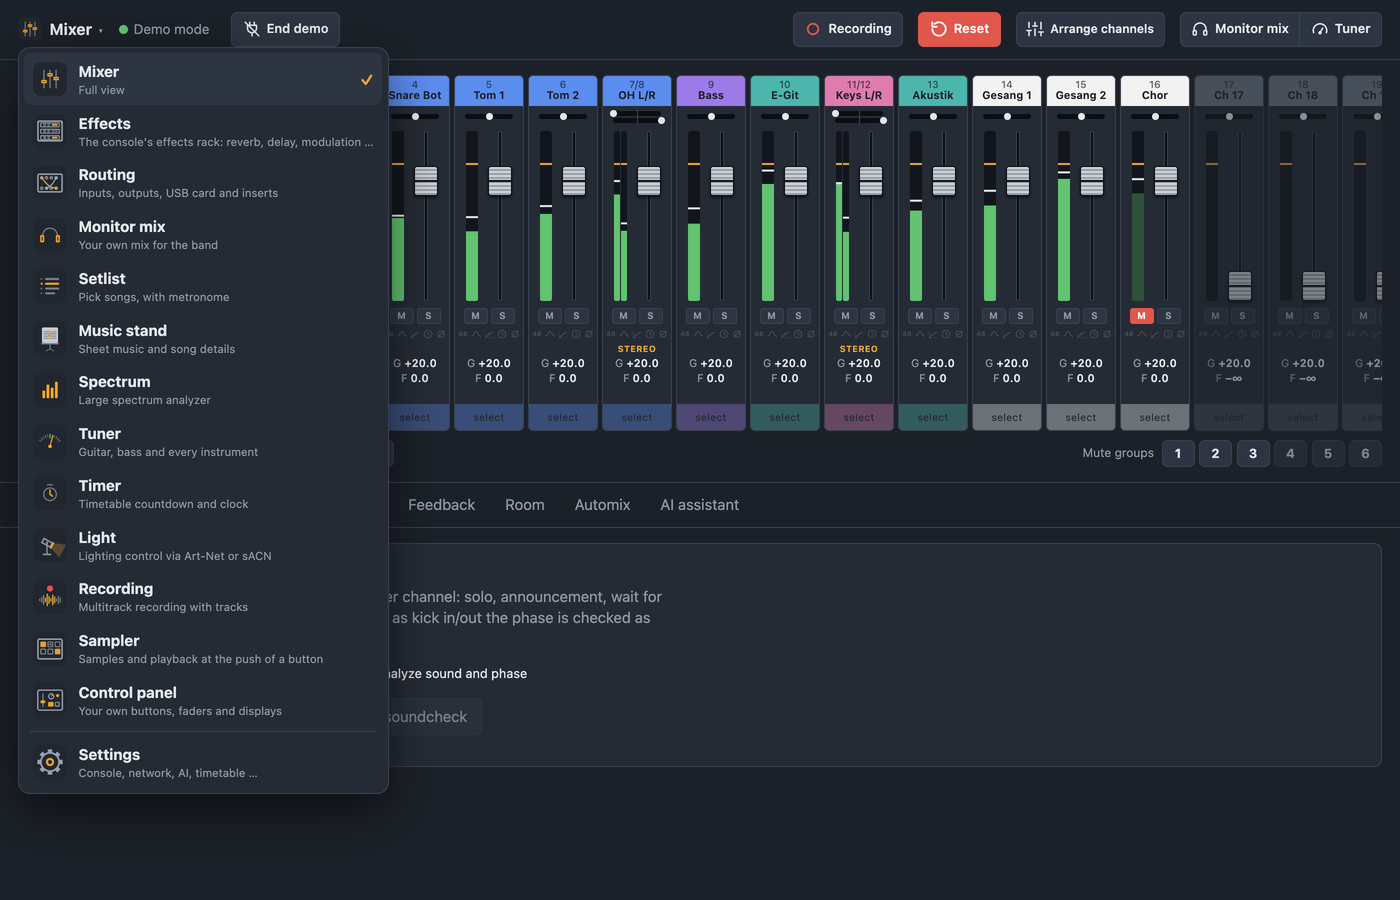Click the Settings gear icon
The width and height of the screenshot is (1400, 900).
tap(50, 763)
